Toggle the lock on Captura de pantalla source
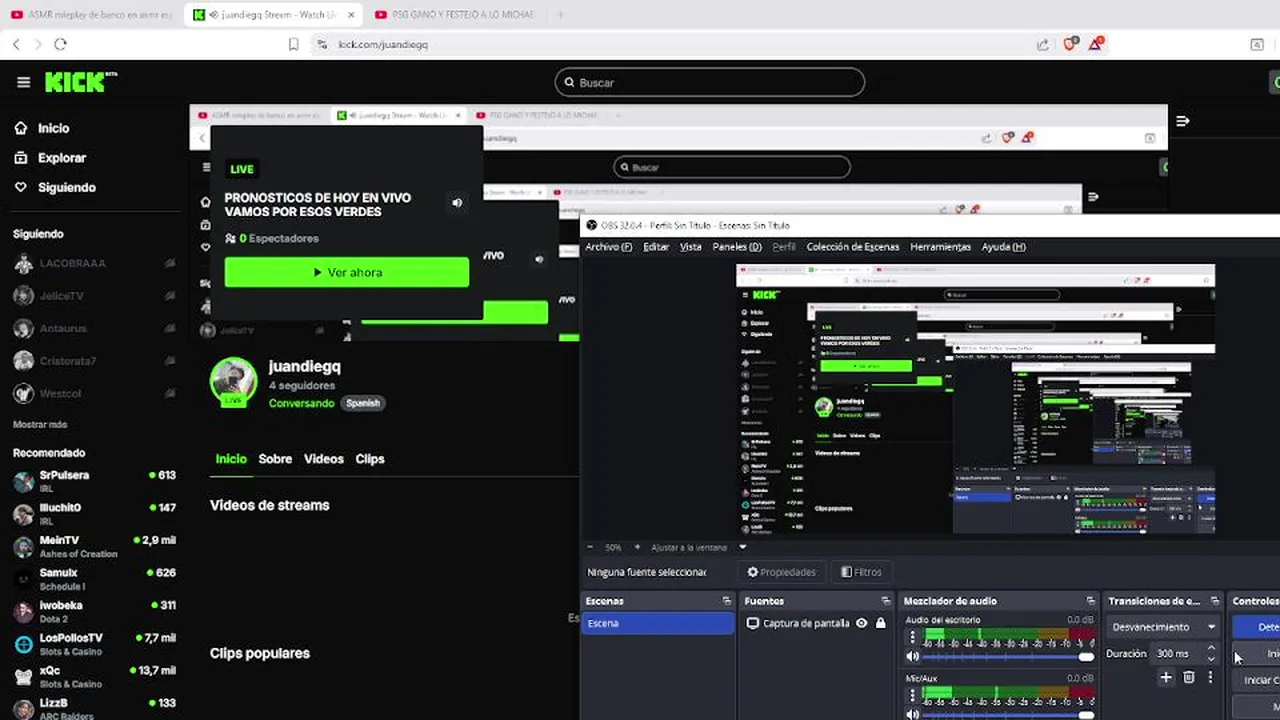 (x=880, y=623)
